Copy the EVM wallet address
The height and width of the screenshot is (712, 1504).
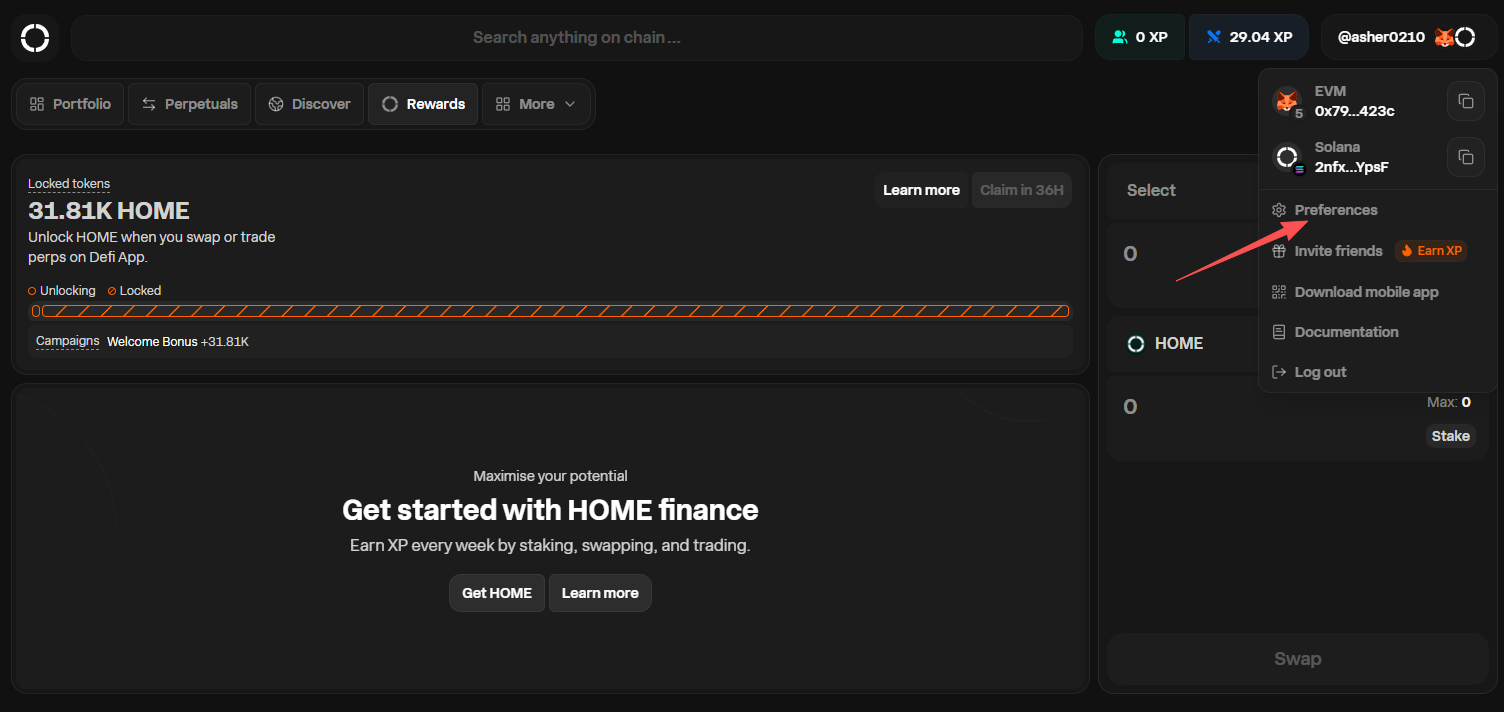pos(1465,101)
